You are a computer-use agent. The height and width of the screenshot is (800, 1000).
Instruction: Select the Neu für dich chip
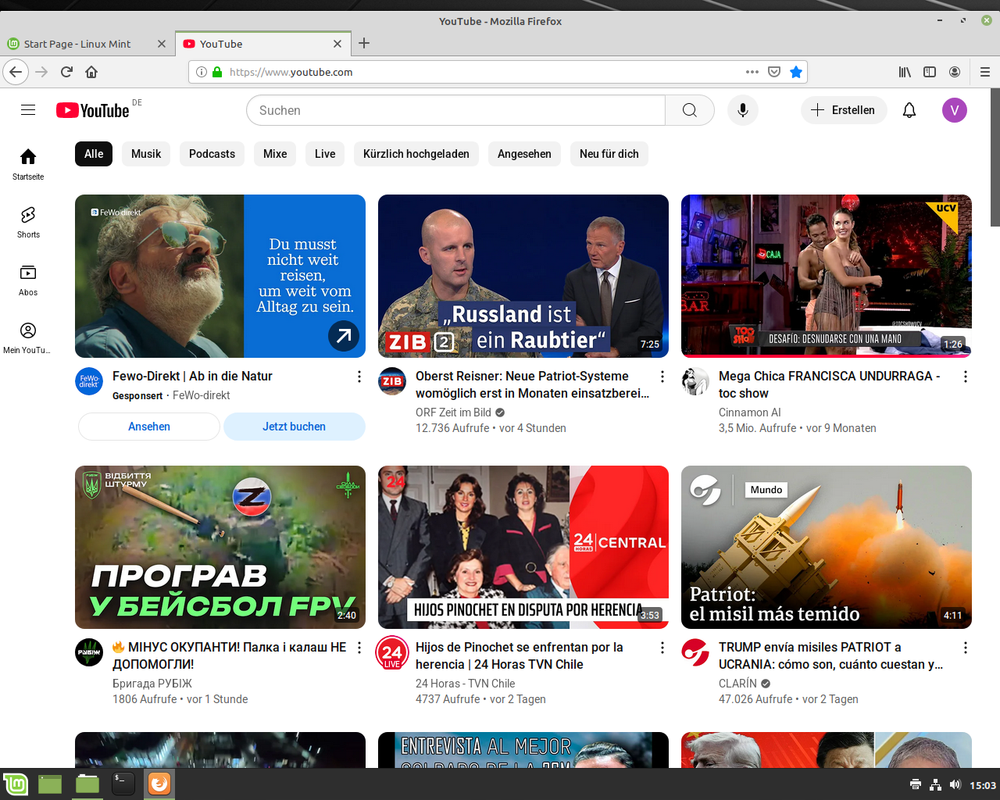[x=609, y=154]
